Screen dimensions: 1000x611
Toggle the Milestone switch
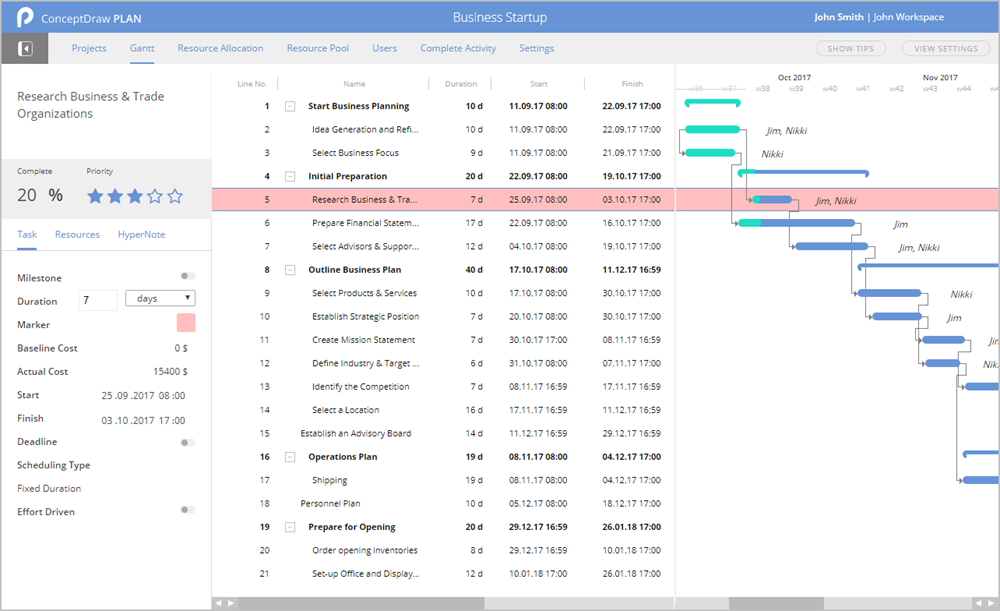[187, 277]
